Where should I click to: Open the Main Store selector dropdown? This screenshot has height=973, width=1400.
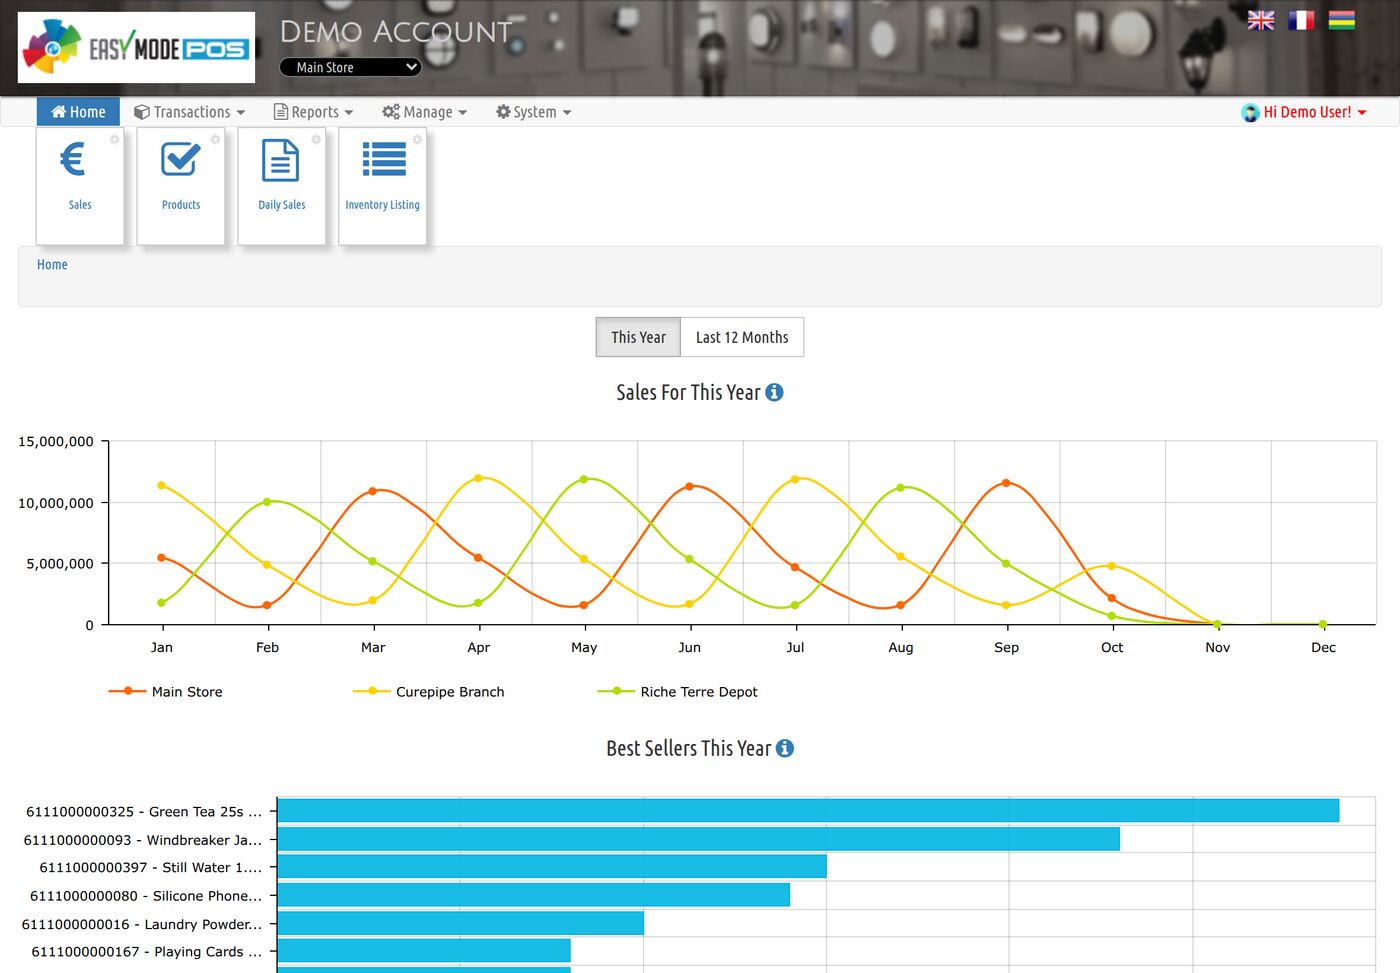[350, 67]
